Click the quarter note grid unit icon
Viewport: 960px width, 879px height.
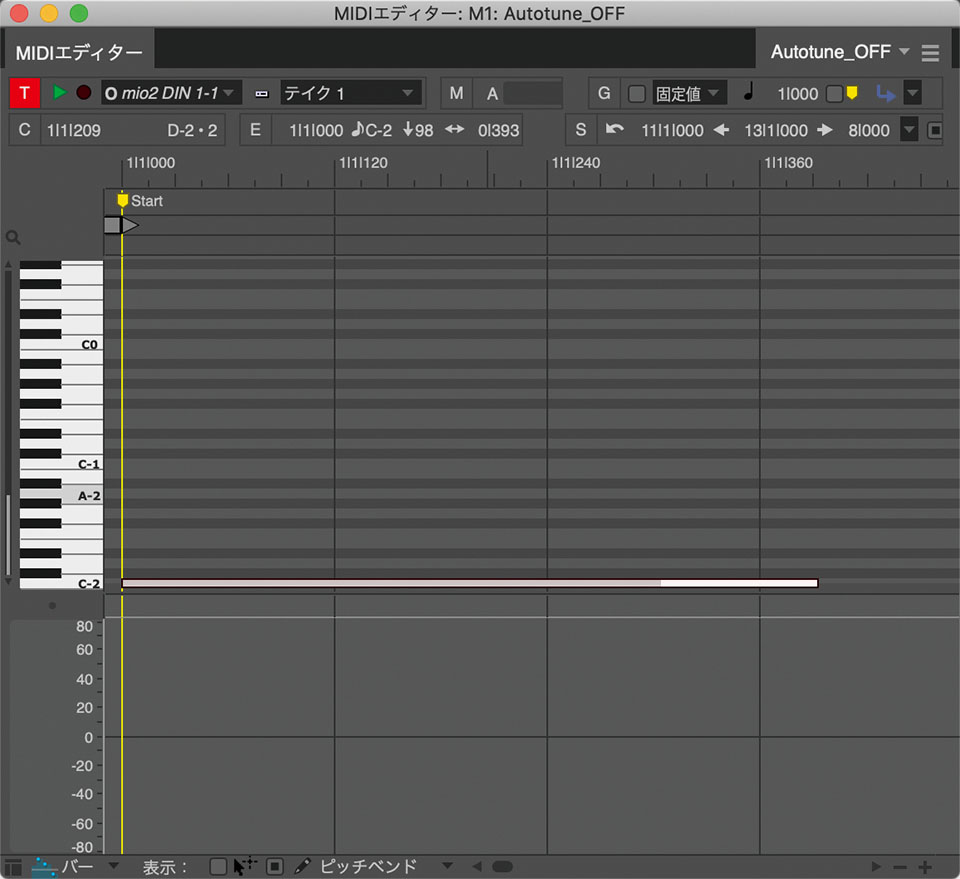pyautogui.click(x=748, y=92)
